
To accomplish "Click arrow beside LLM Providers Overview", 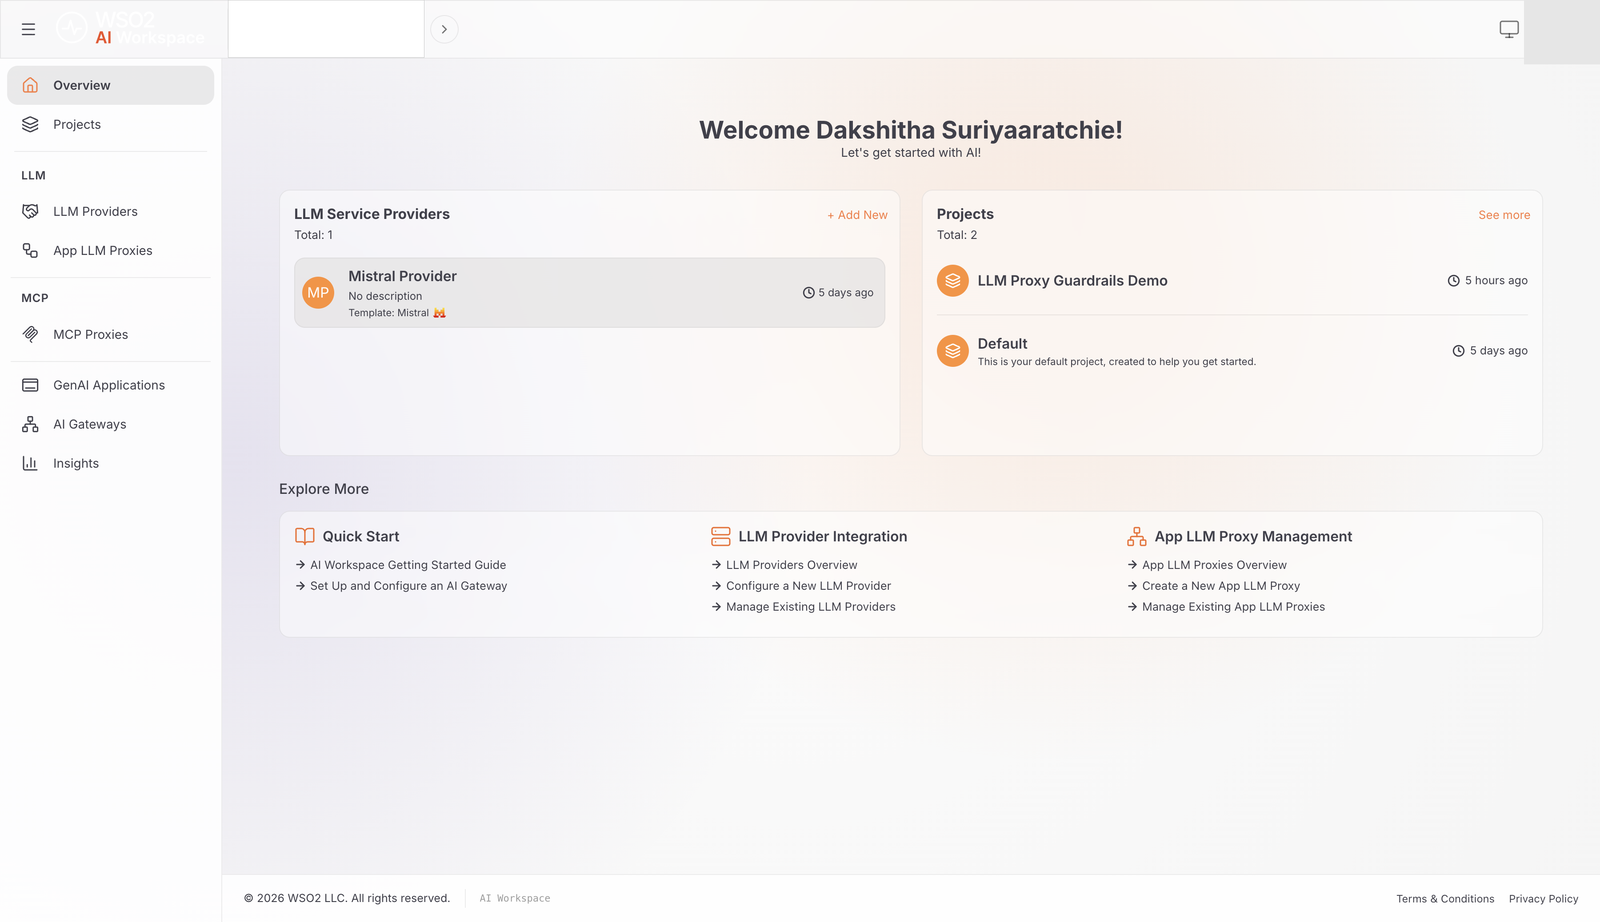I will [x=716, y=565].
